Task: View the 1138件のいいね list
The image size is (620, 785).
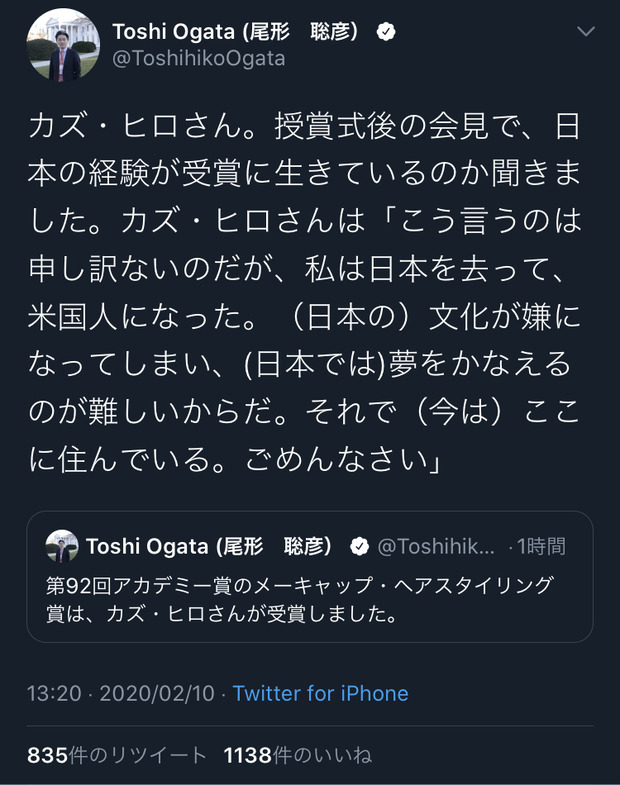Action: pos(297,755)
